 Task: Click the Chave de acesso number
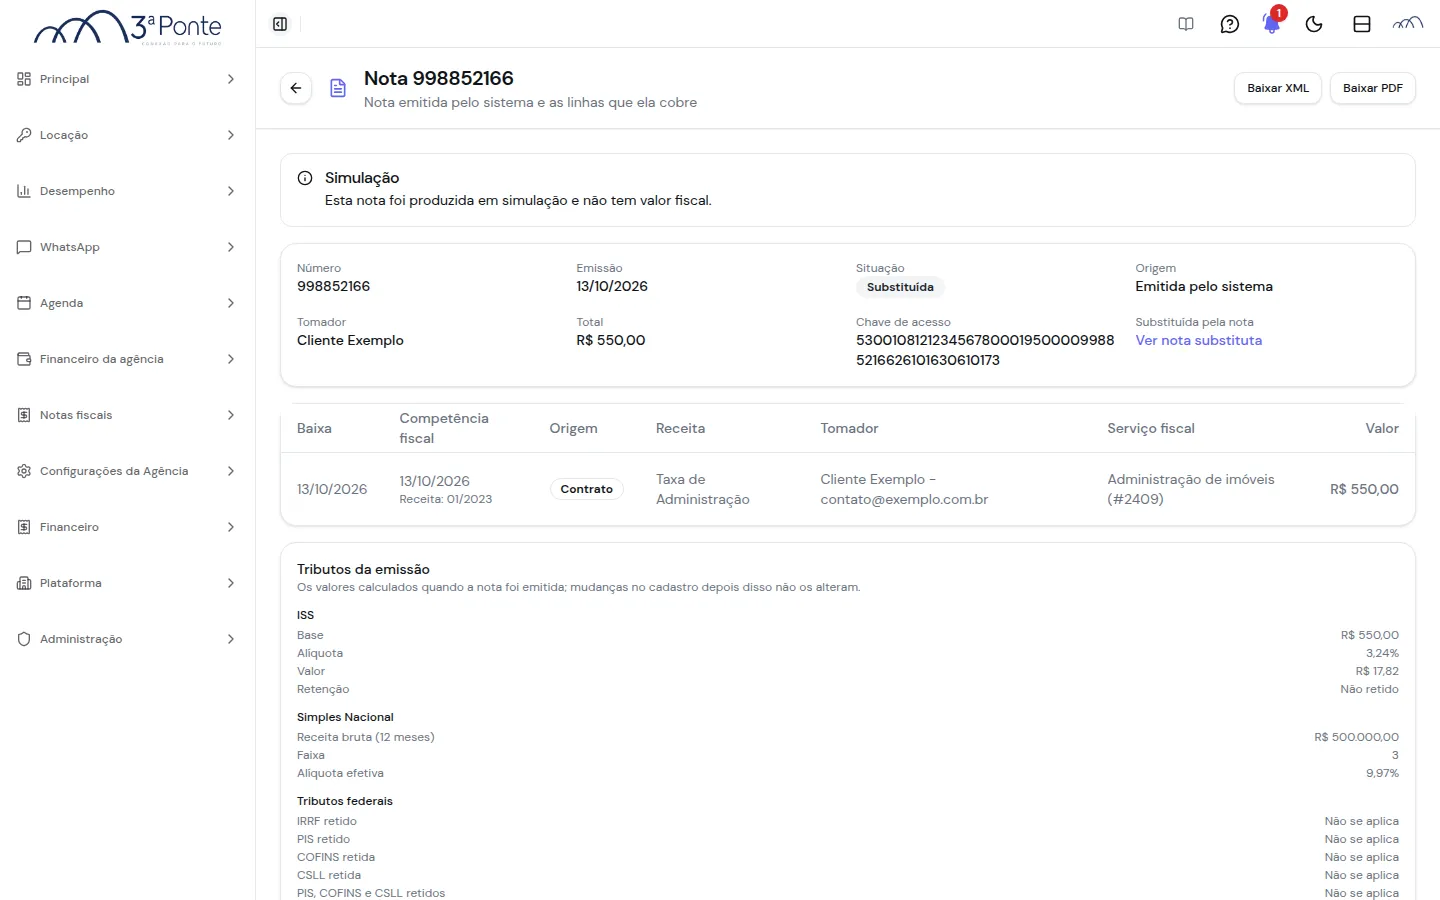pyautogui.click(x=985, y=350)
